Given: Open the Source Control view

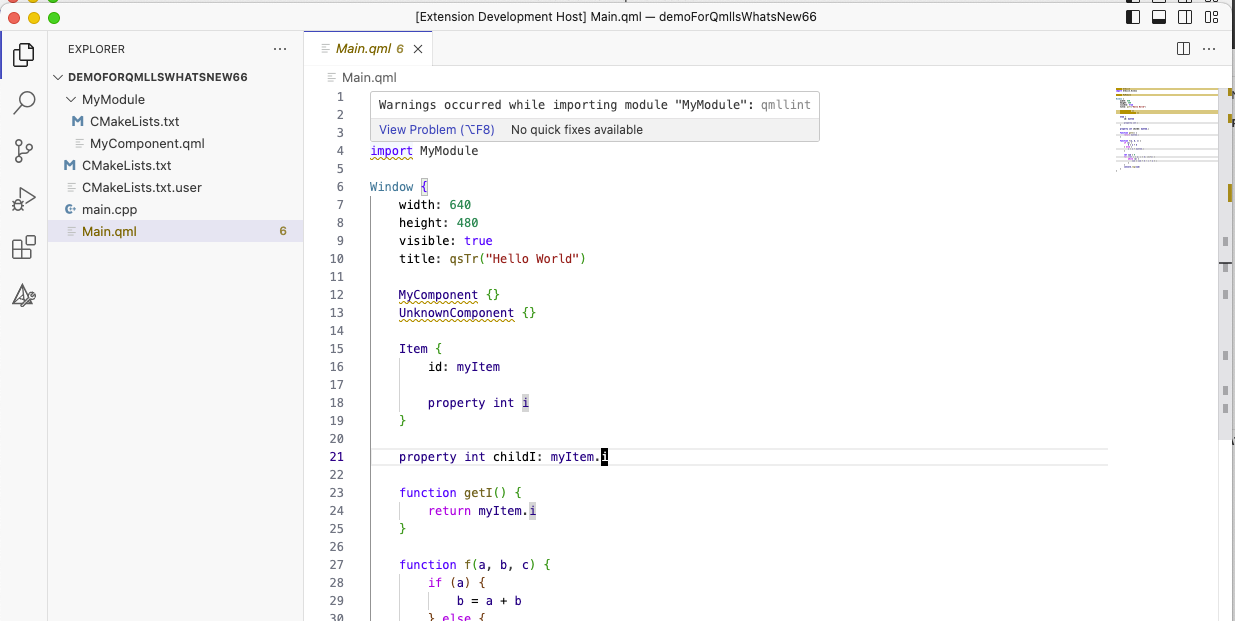Looking at the screenshot, I should [x=23, y=151].
